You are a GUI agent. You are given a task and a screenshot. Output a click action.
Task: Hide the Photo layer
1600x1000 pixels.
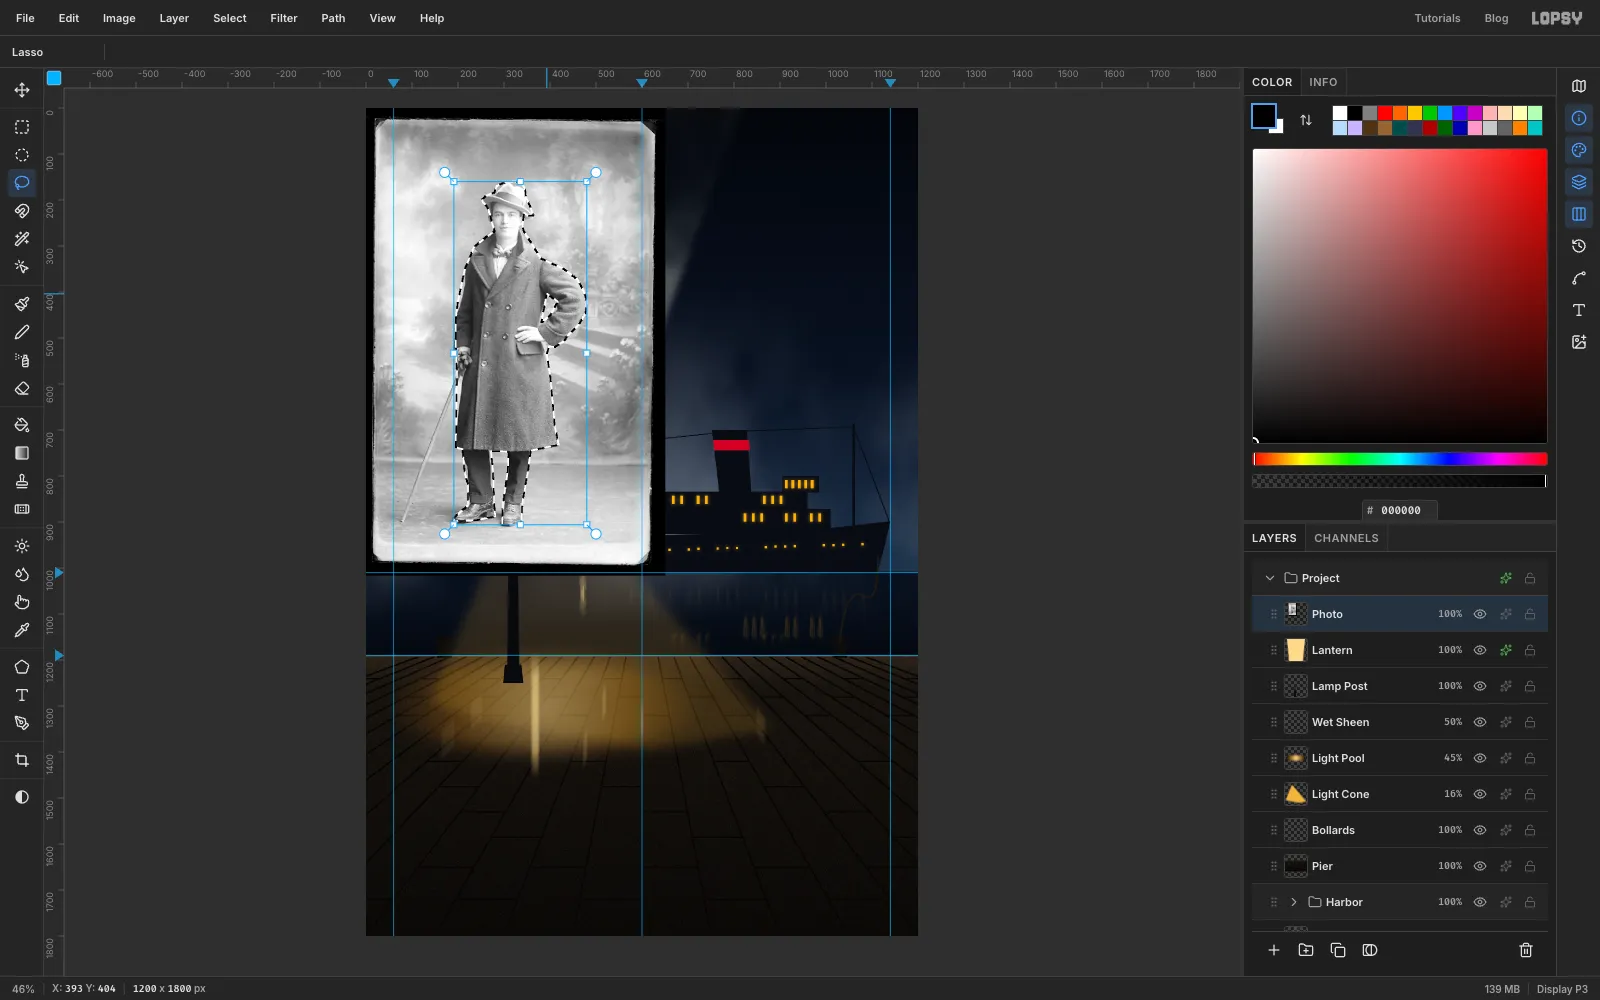click(1480, 614)
